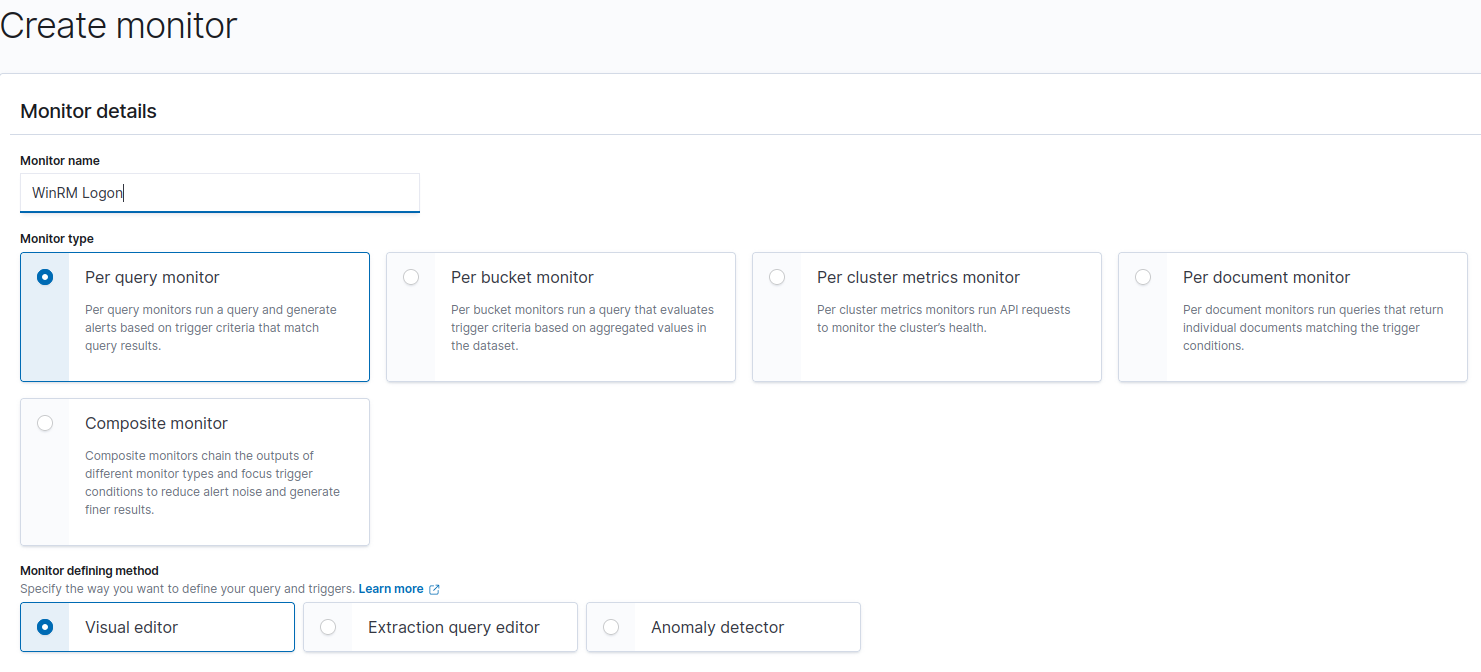The height and width of the screenshot is (672, 1481).
Task: Click the Monitor details section heading
Action: [89, 112]
